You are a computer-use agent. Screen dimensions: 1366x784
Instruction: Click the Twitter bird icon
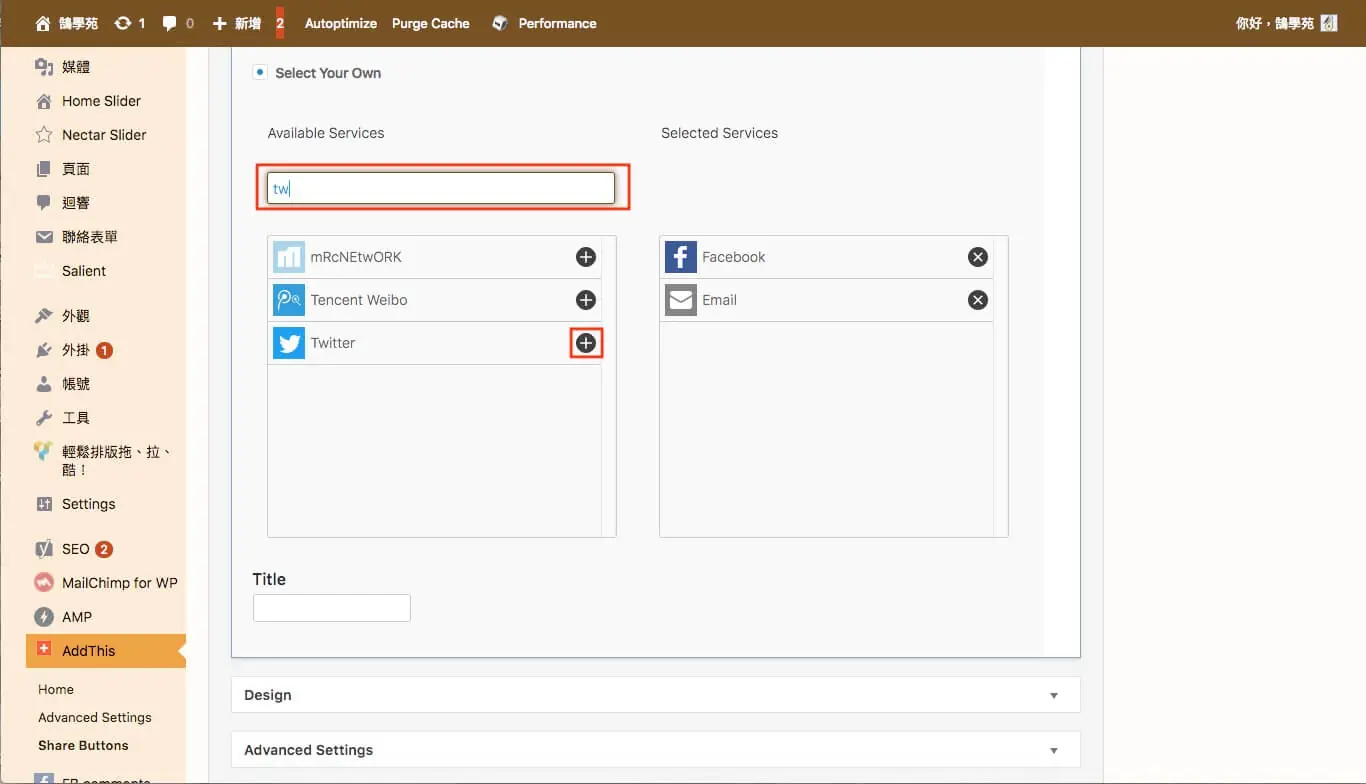coord(289,343)
